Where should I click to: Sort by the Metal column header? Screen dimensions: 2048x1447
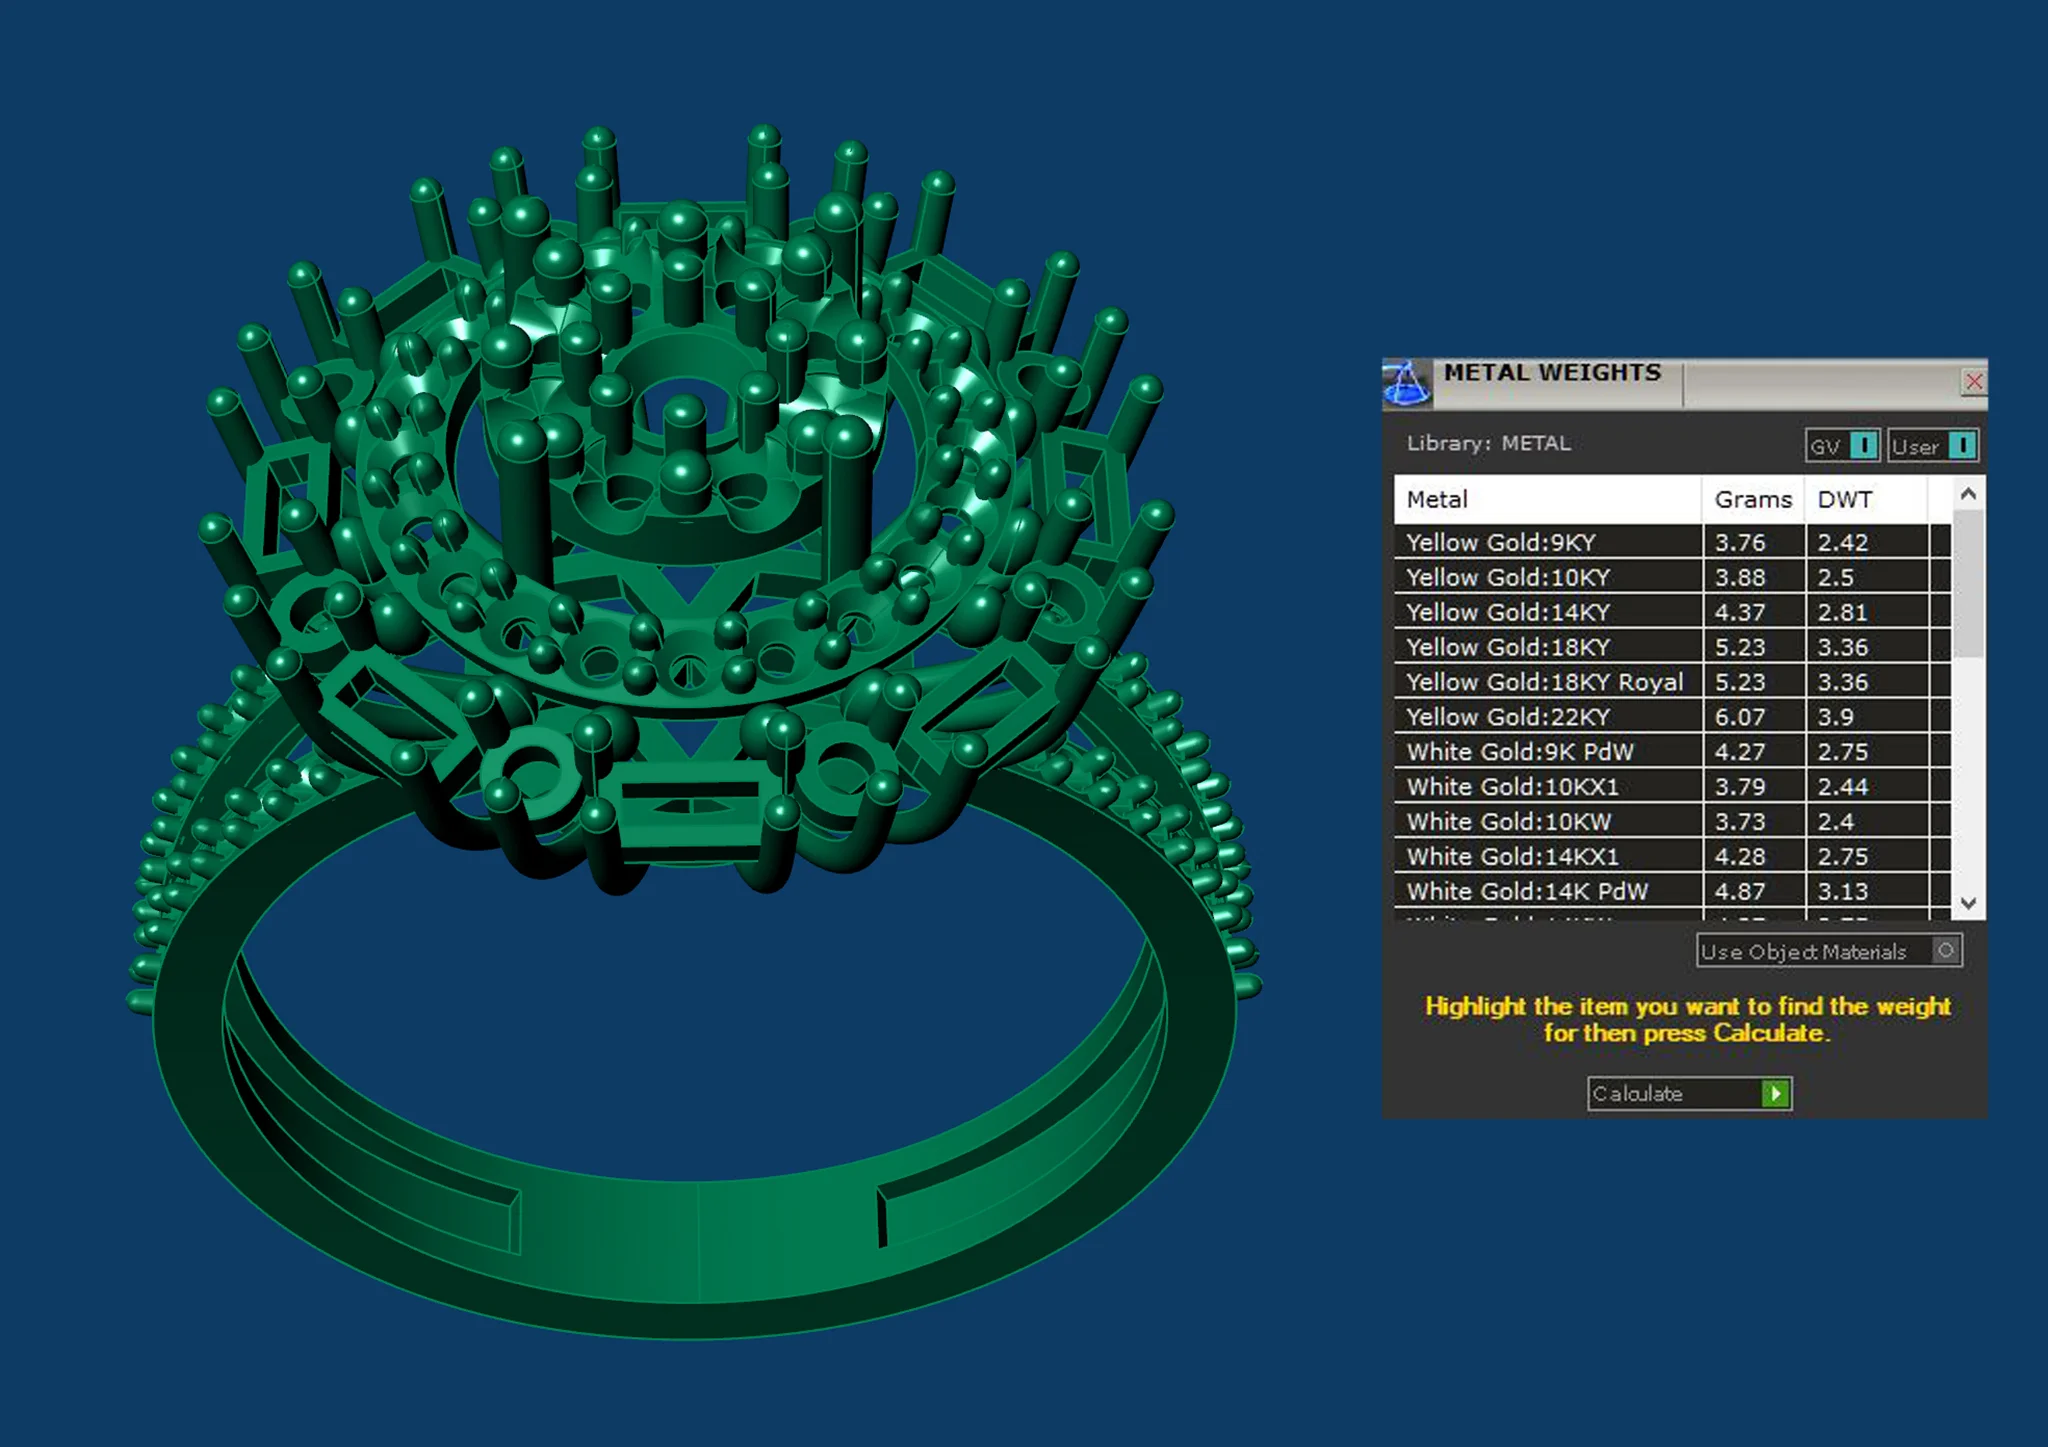pos(1548,499)
